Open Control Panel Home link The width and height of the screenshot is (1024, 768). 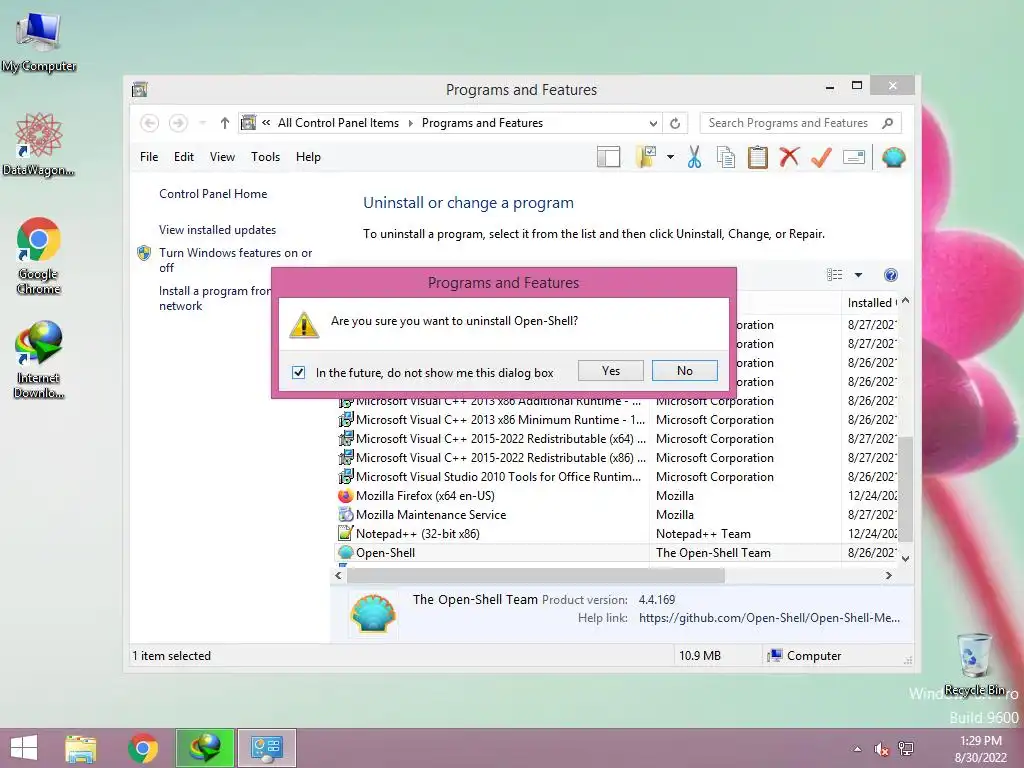point(213,194)
